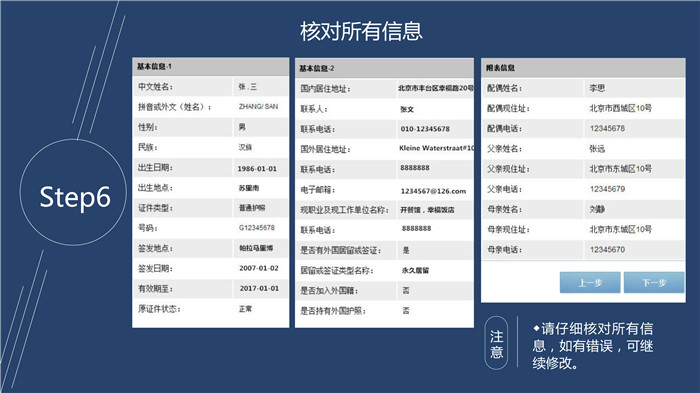The image size is (700, 393).
Task: Click the 国外居住地址 Kleine Waterstraat value
Action: point(436,148)
